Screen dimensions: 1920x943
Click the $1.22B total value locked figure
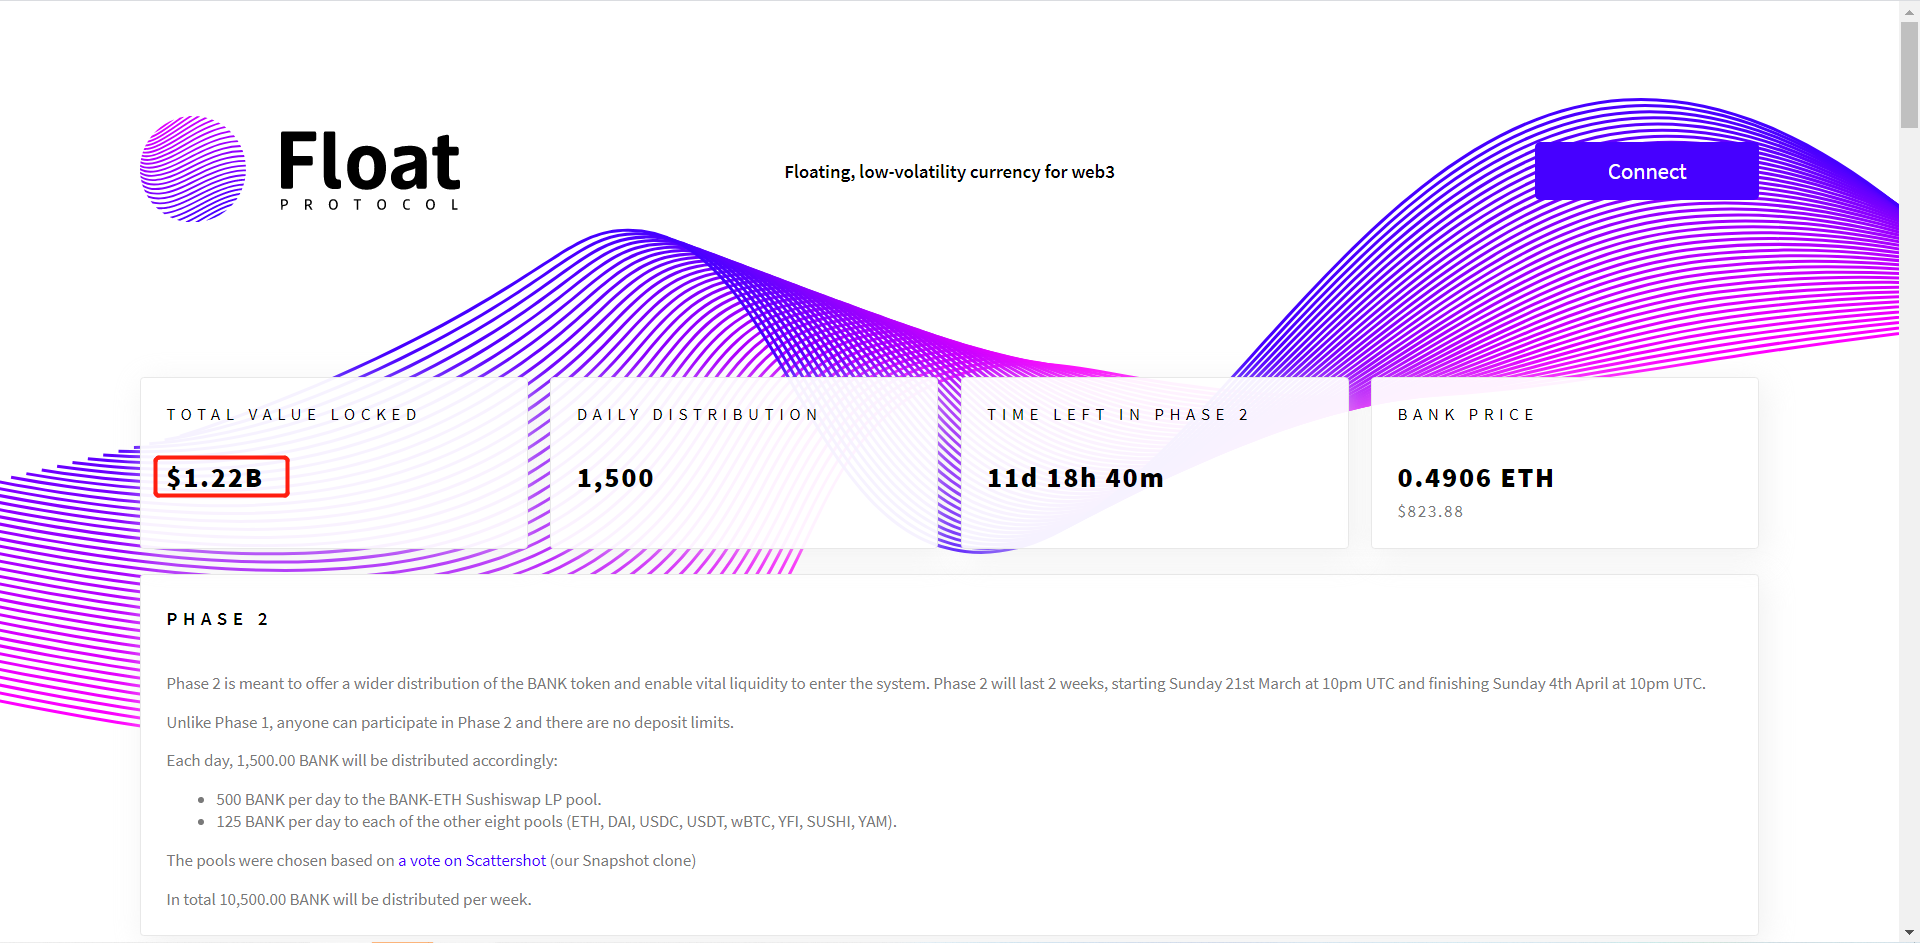click(215, 478)
